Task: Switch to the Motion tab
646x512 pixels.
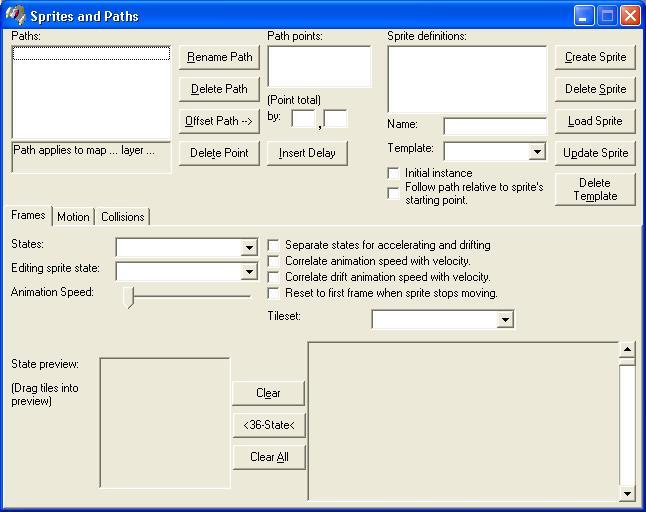Action: pyautogui.click(x=73, y=217)
